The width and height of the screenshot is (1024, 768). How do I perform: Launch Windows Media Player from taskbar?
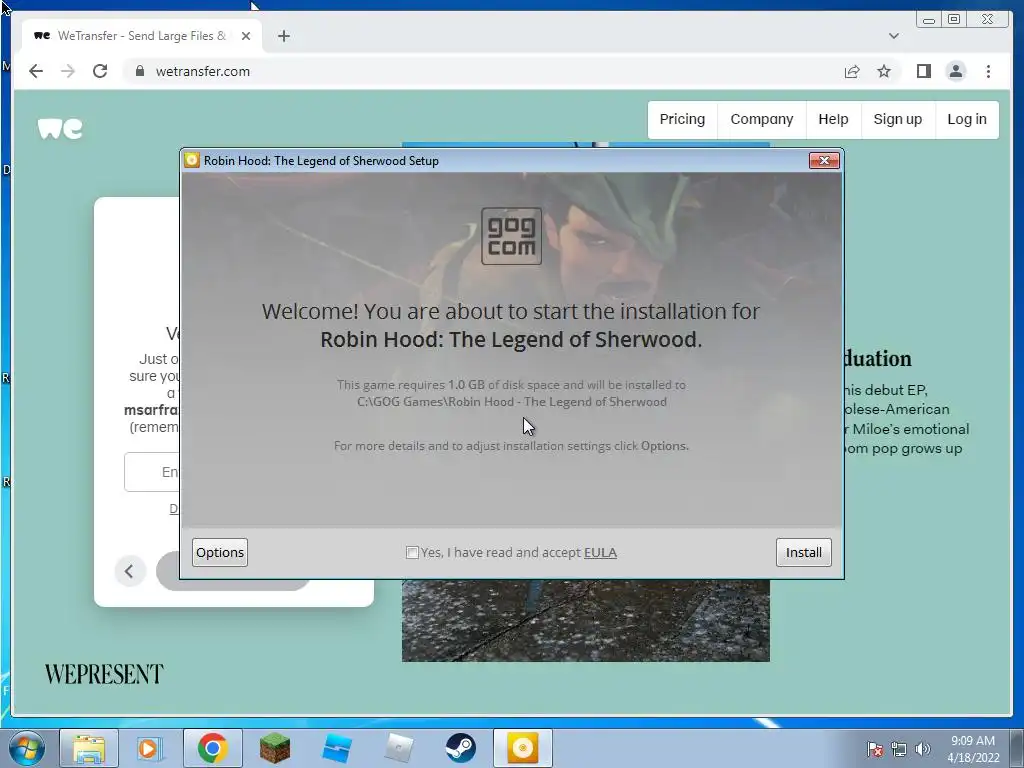tap(149, 748)
